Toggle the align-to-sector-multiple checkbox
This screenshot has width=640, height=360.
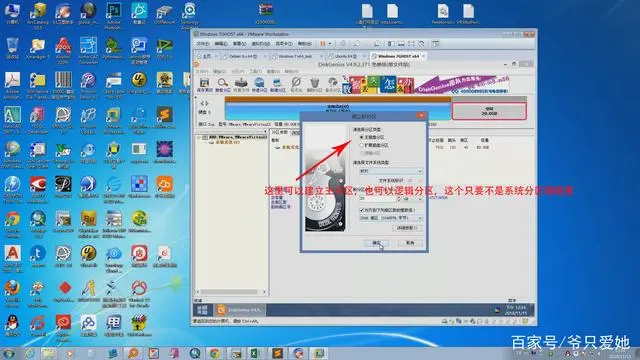(362, 210)
